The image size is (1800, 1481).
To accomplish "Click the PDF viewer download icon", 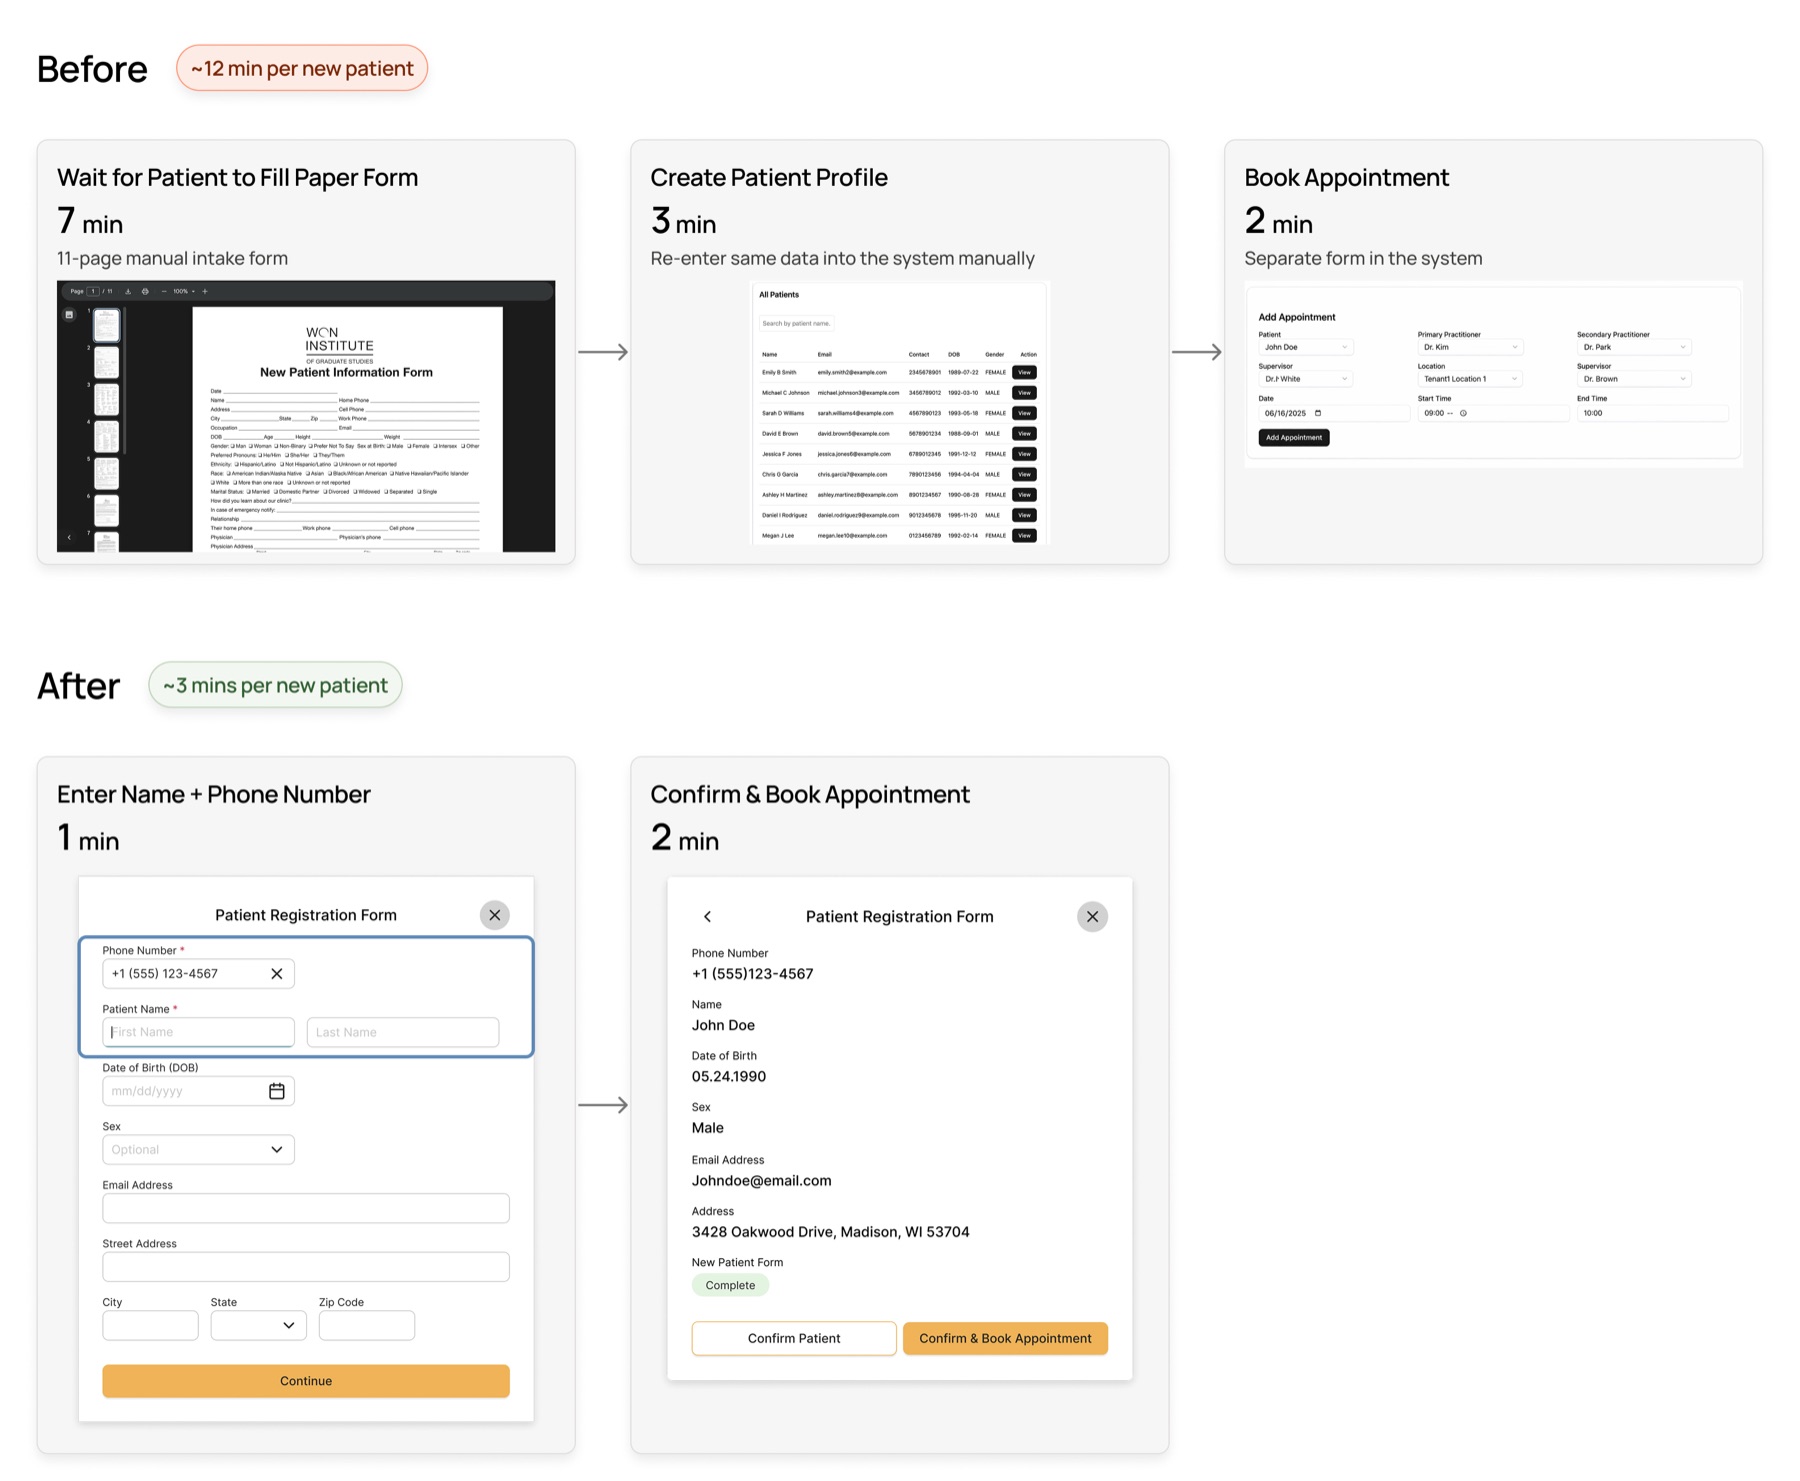I will [x=128, y=291].
